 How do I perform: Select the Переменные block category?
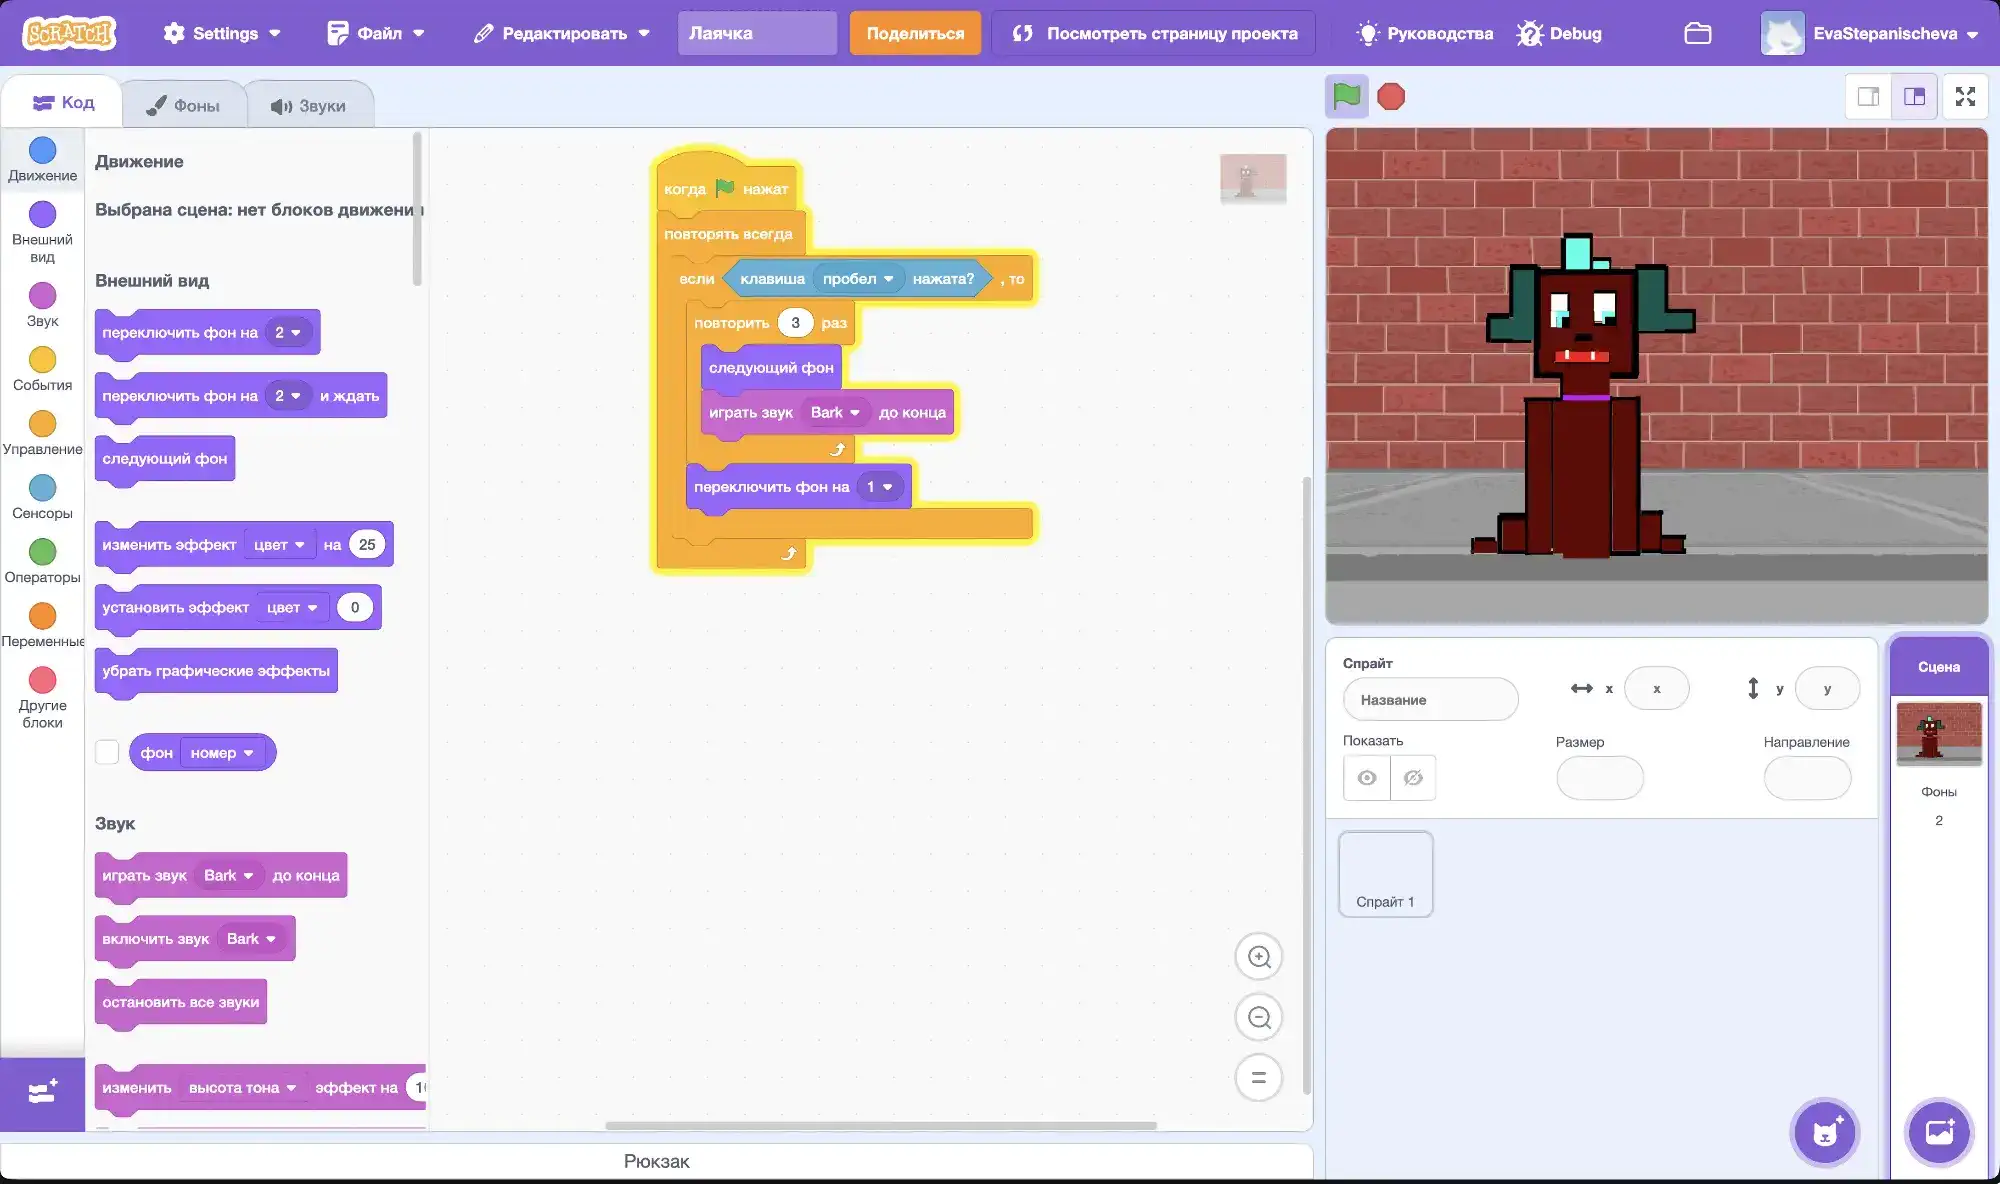[42, 625]
